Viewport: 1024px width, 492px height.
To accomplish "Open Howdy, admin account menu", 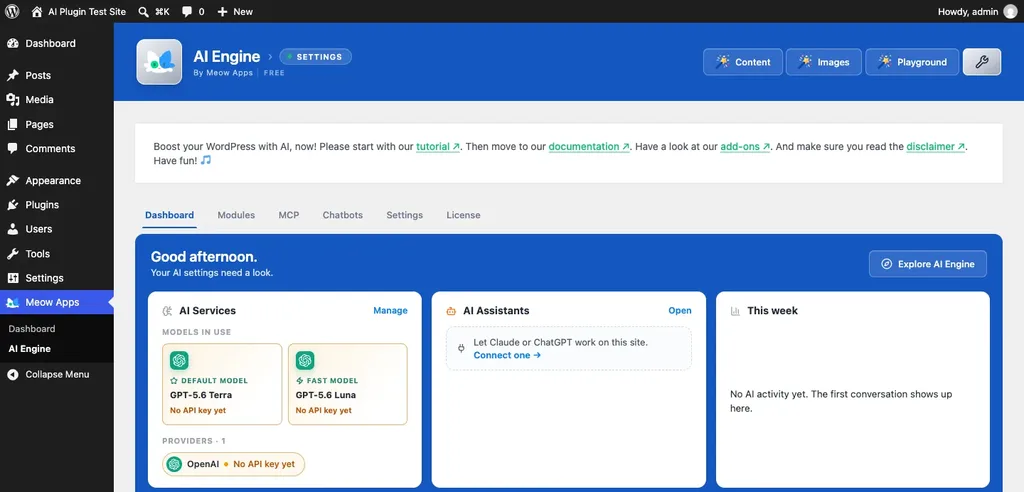I will [x=977, y=12].
